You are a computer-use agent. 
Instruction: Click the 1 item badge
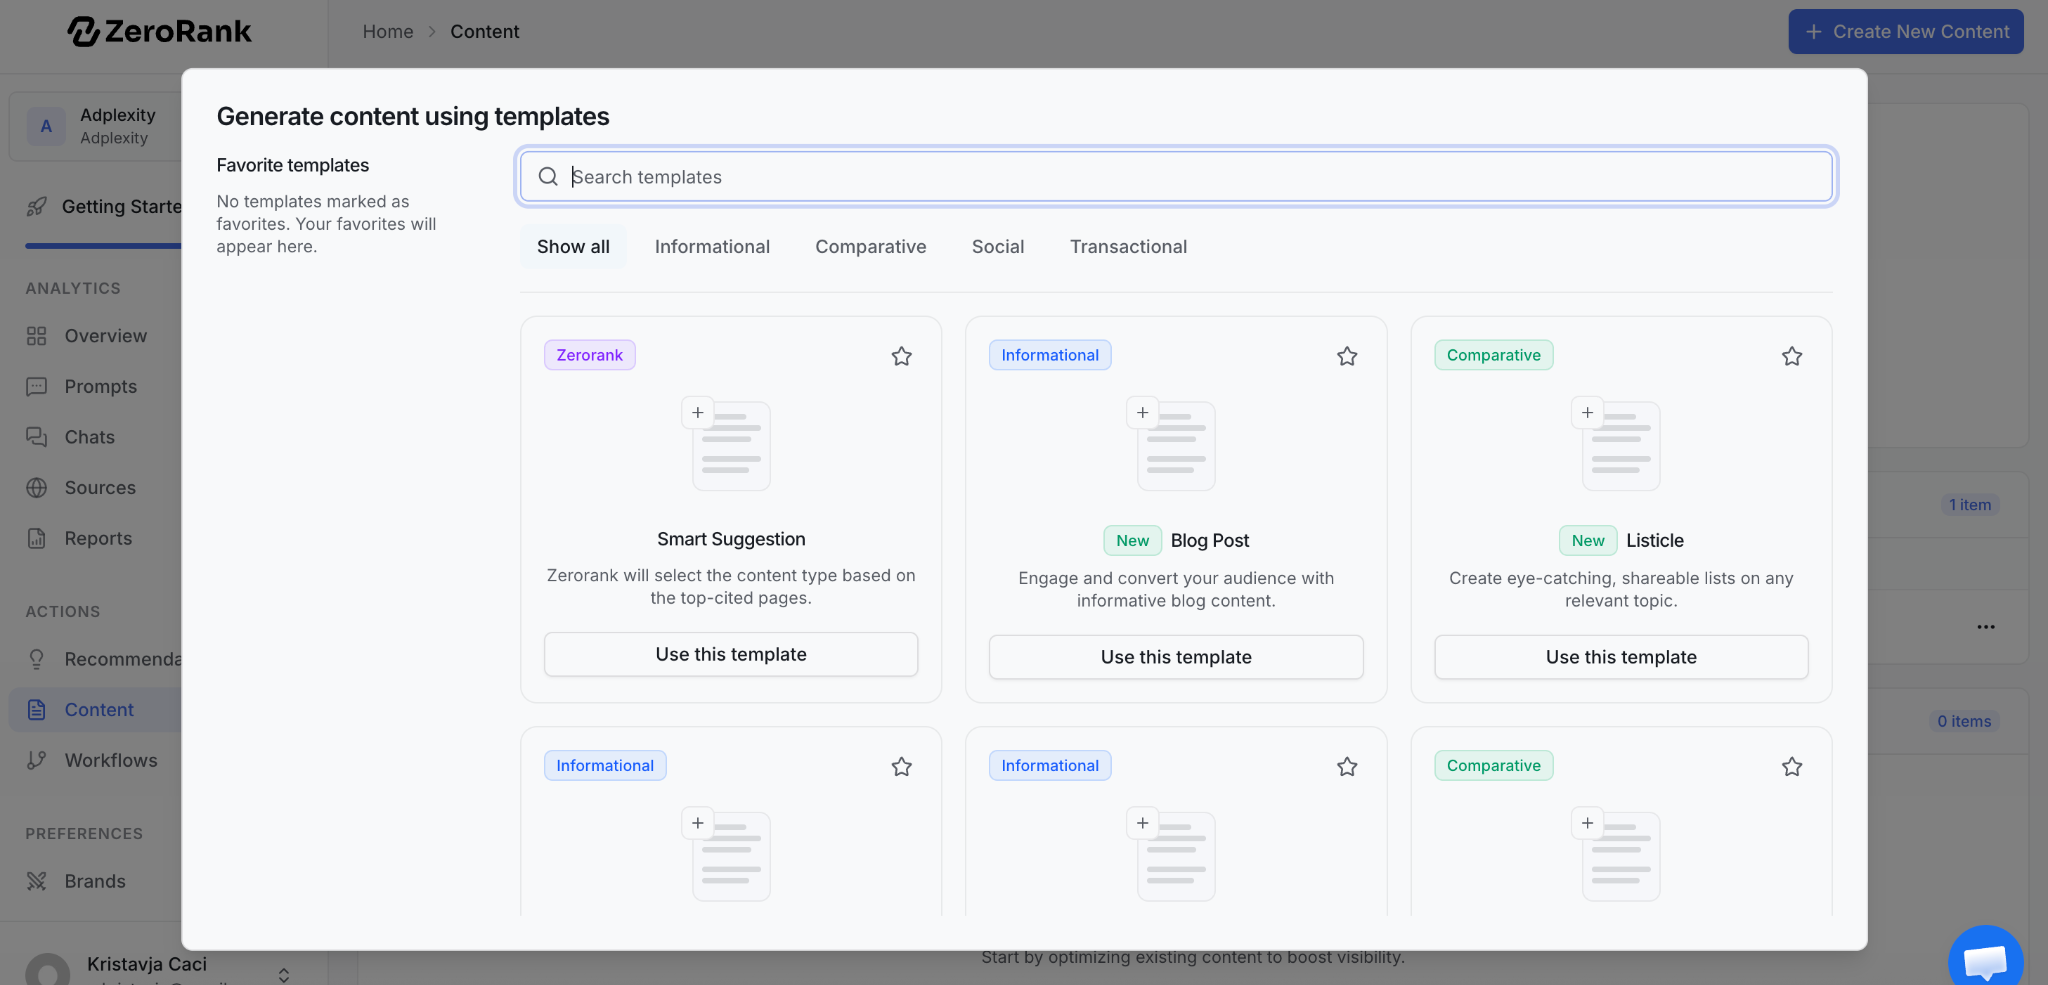tap(1970, 505)
